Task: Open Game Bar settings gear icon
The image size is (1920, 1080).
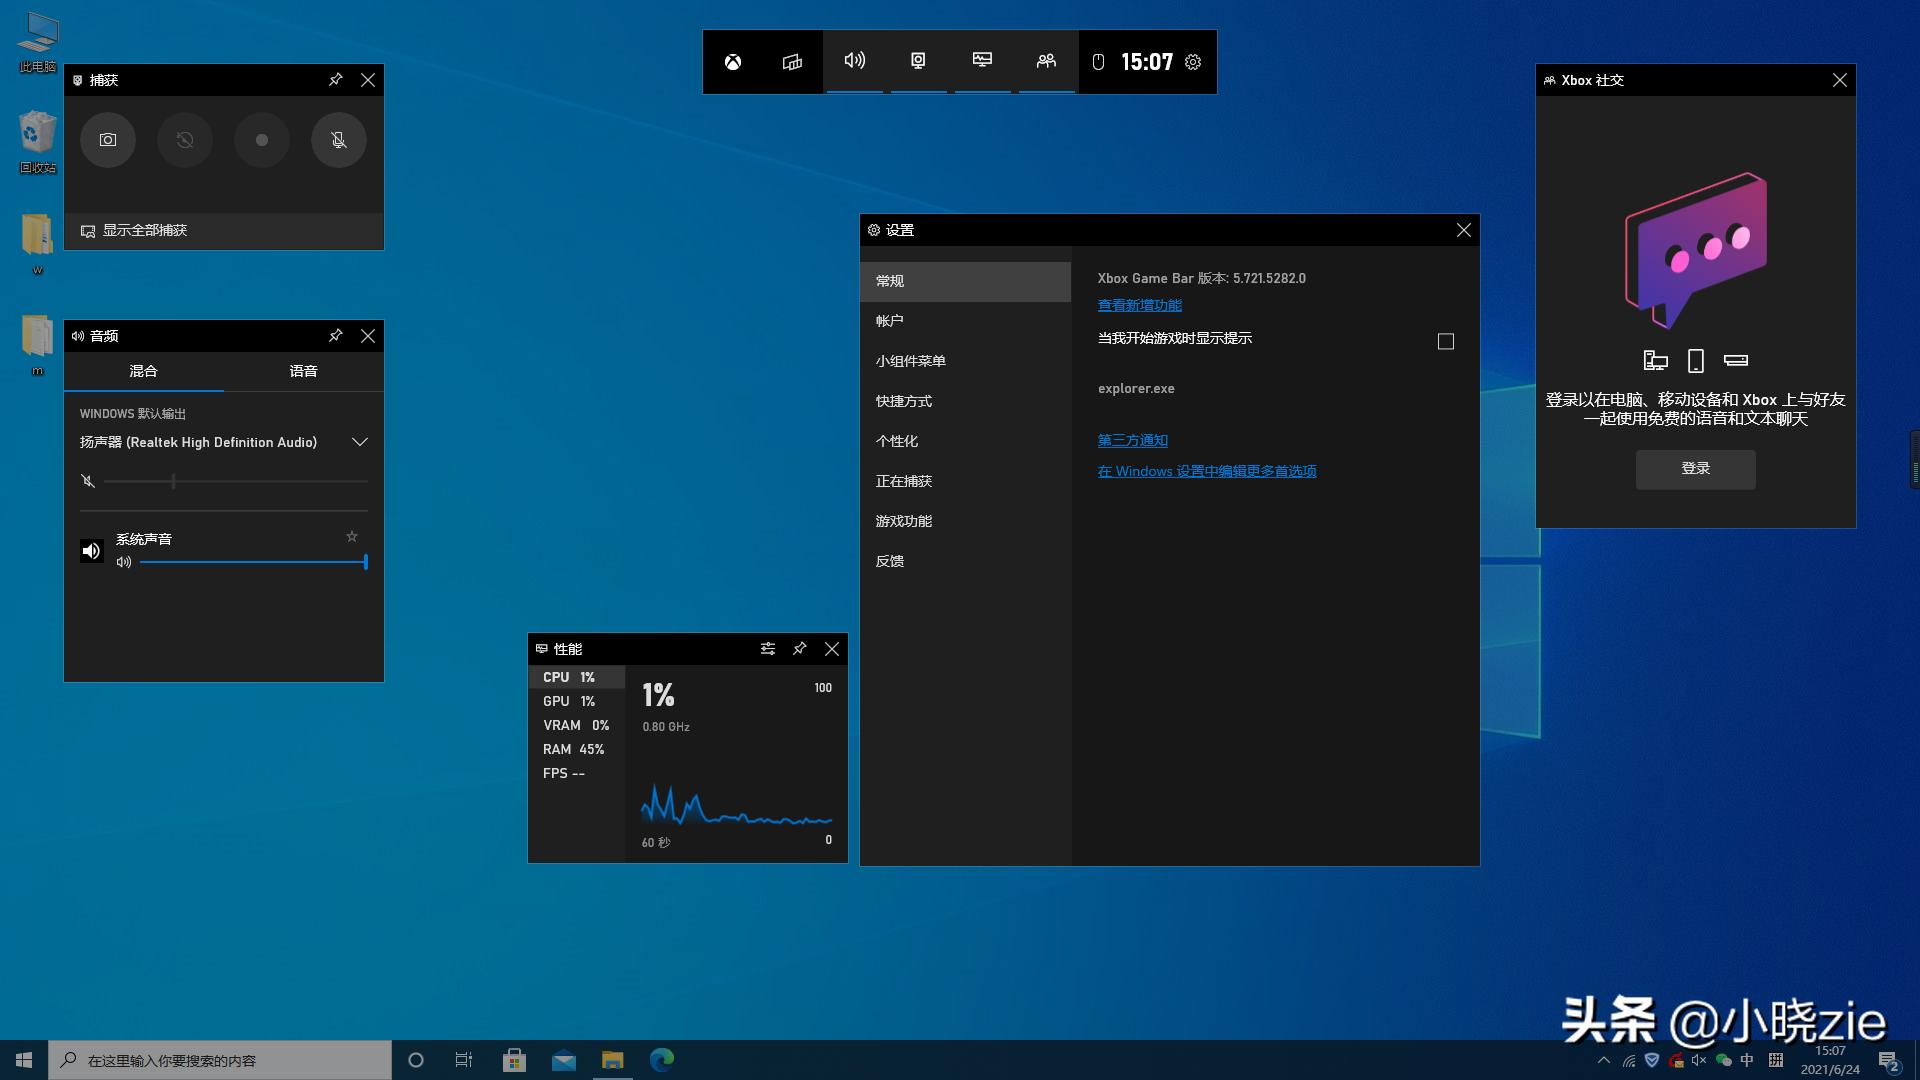Action: point(1193,62)
